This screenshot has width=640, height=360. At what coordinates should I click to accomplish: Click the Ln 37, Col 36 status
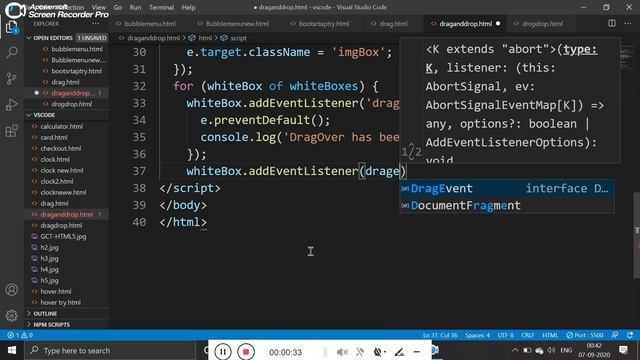pyautogui.click(x=440, y=335)
